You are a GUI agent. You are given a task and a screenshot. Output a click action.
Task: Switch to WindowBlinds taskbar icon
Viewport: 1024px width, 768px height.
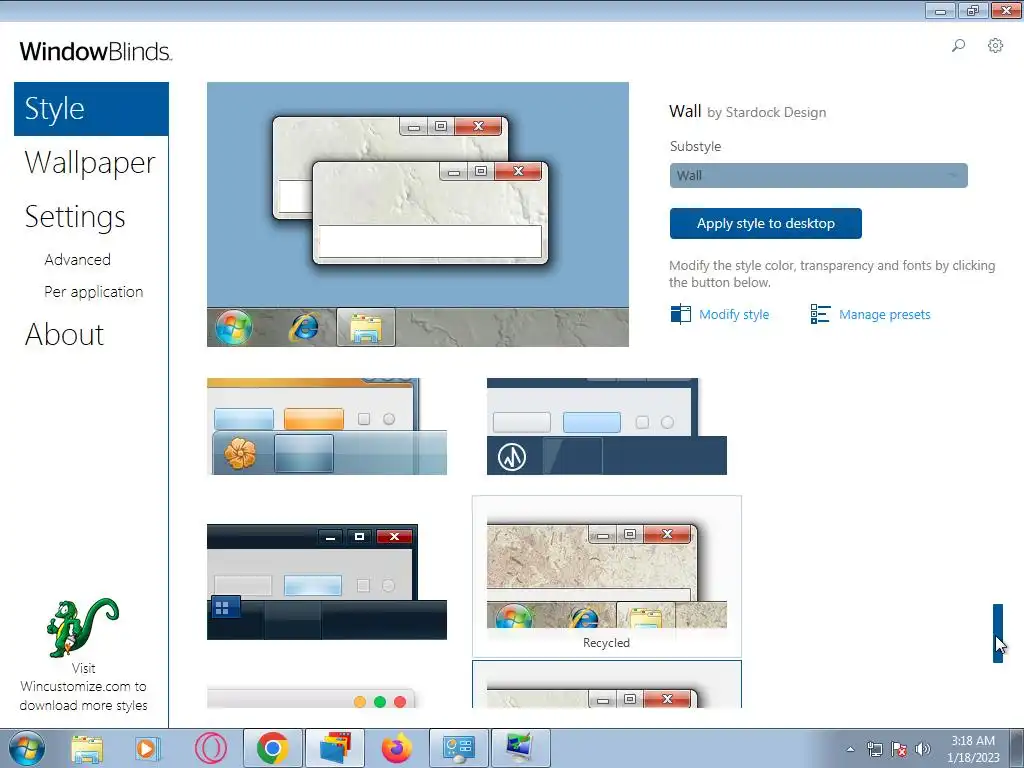[x=335, y=748]
